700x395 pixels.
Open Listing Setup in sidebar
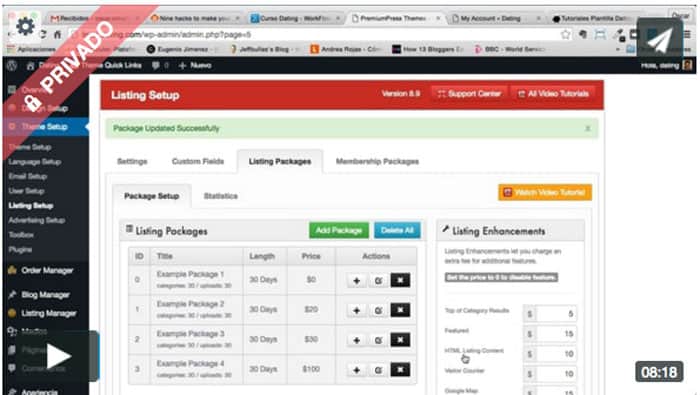coord(31,206)
